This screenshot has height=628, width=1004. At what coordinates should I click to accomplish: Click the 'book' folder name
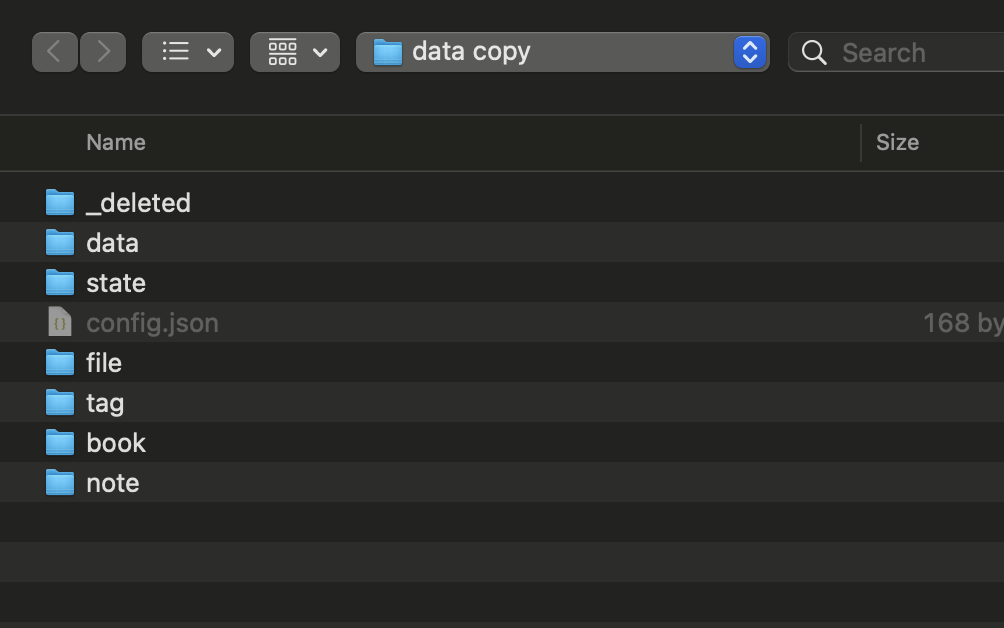pyautogui.click(x=116, y=443)
